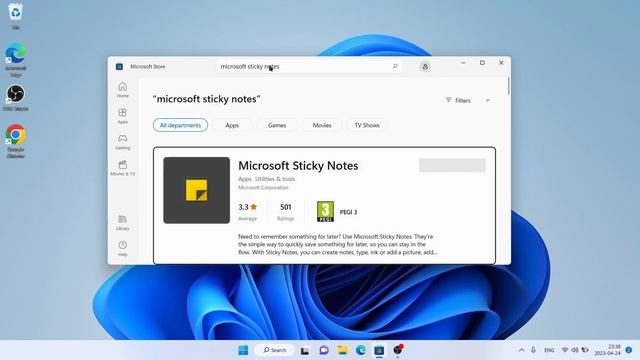This screenshot has width=640, height=360.
Task: Select the All departments filter
Action: [x=180, y=125]
